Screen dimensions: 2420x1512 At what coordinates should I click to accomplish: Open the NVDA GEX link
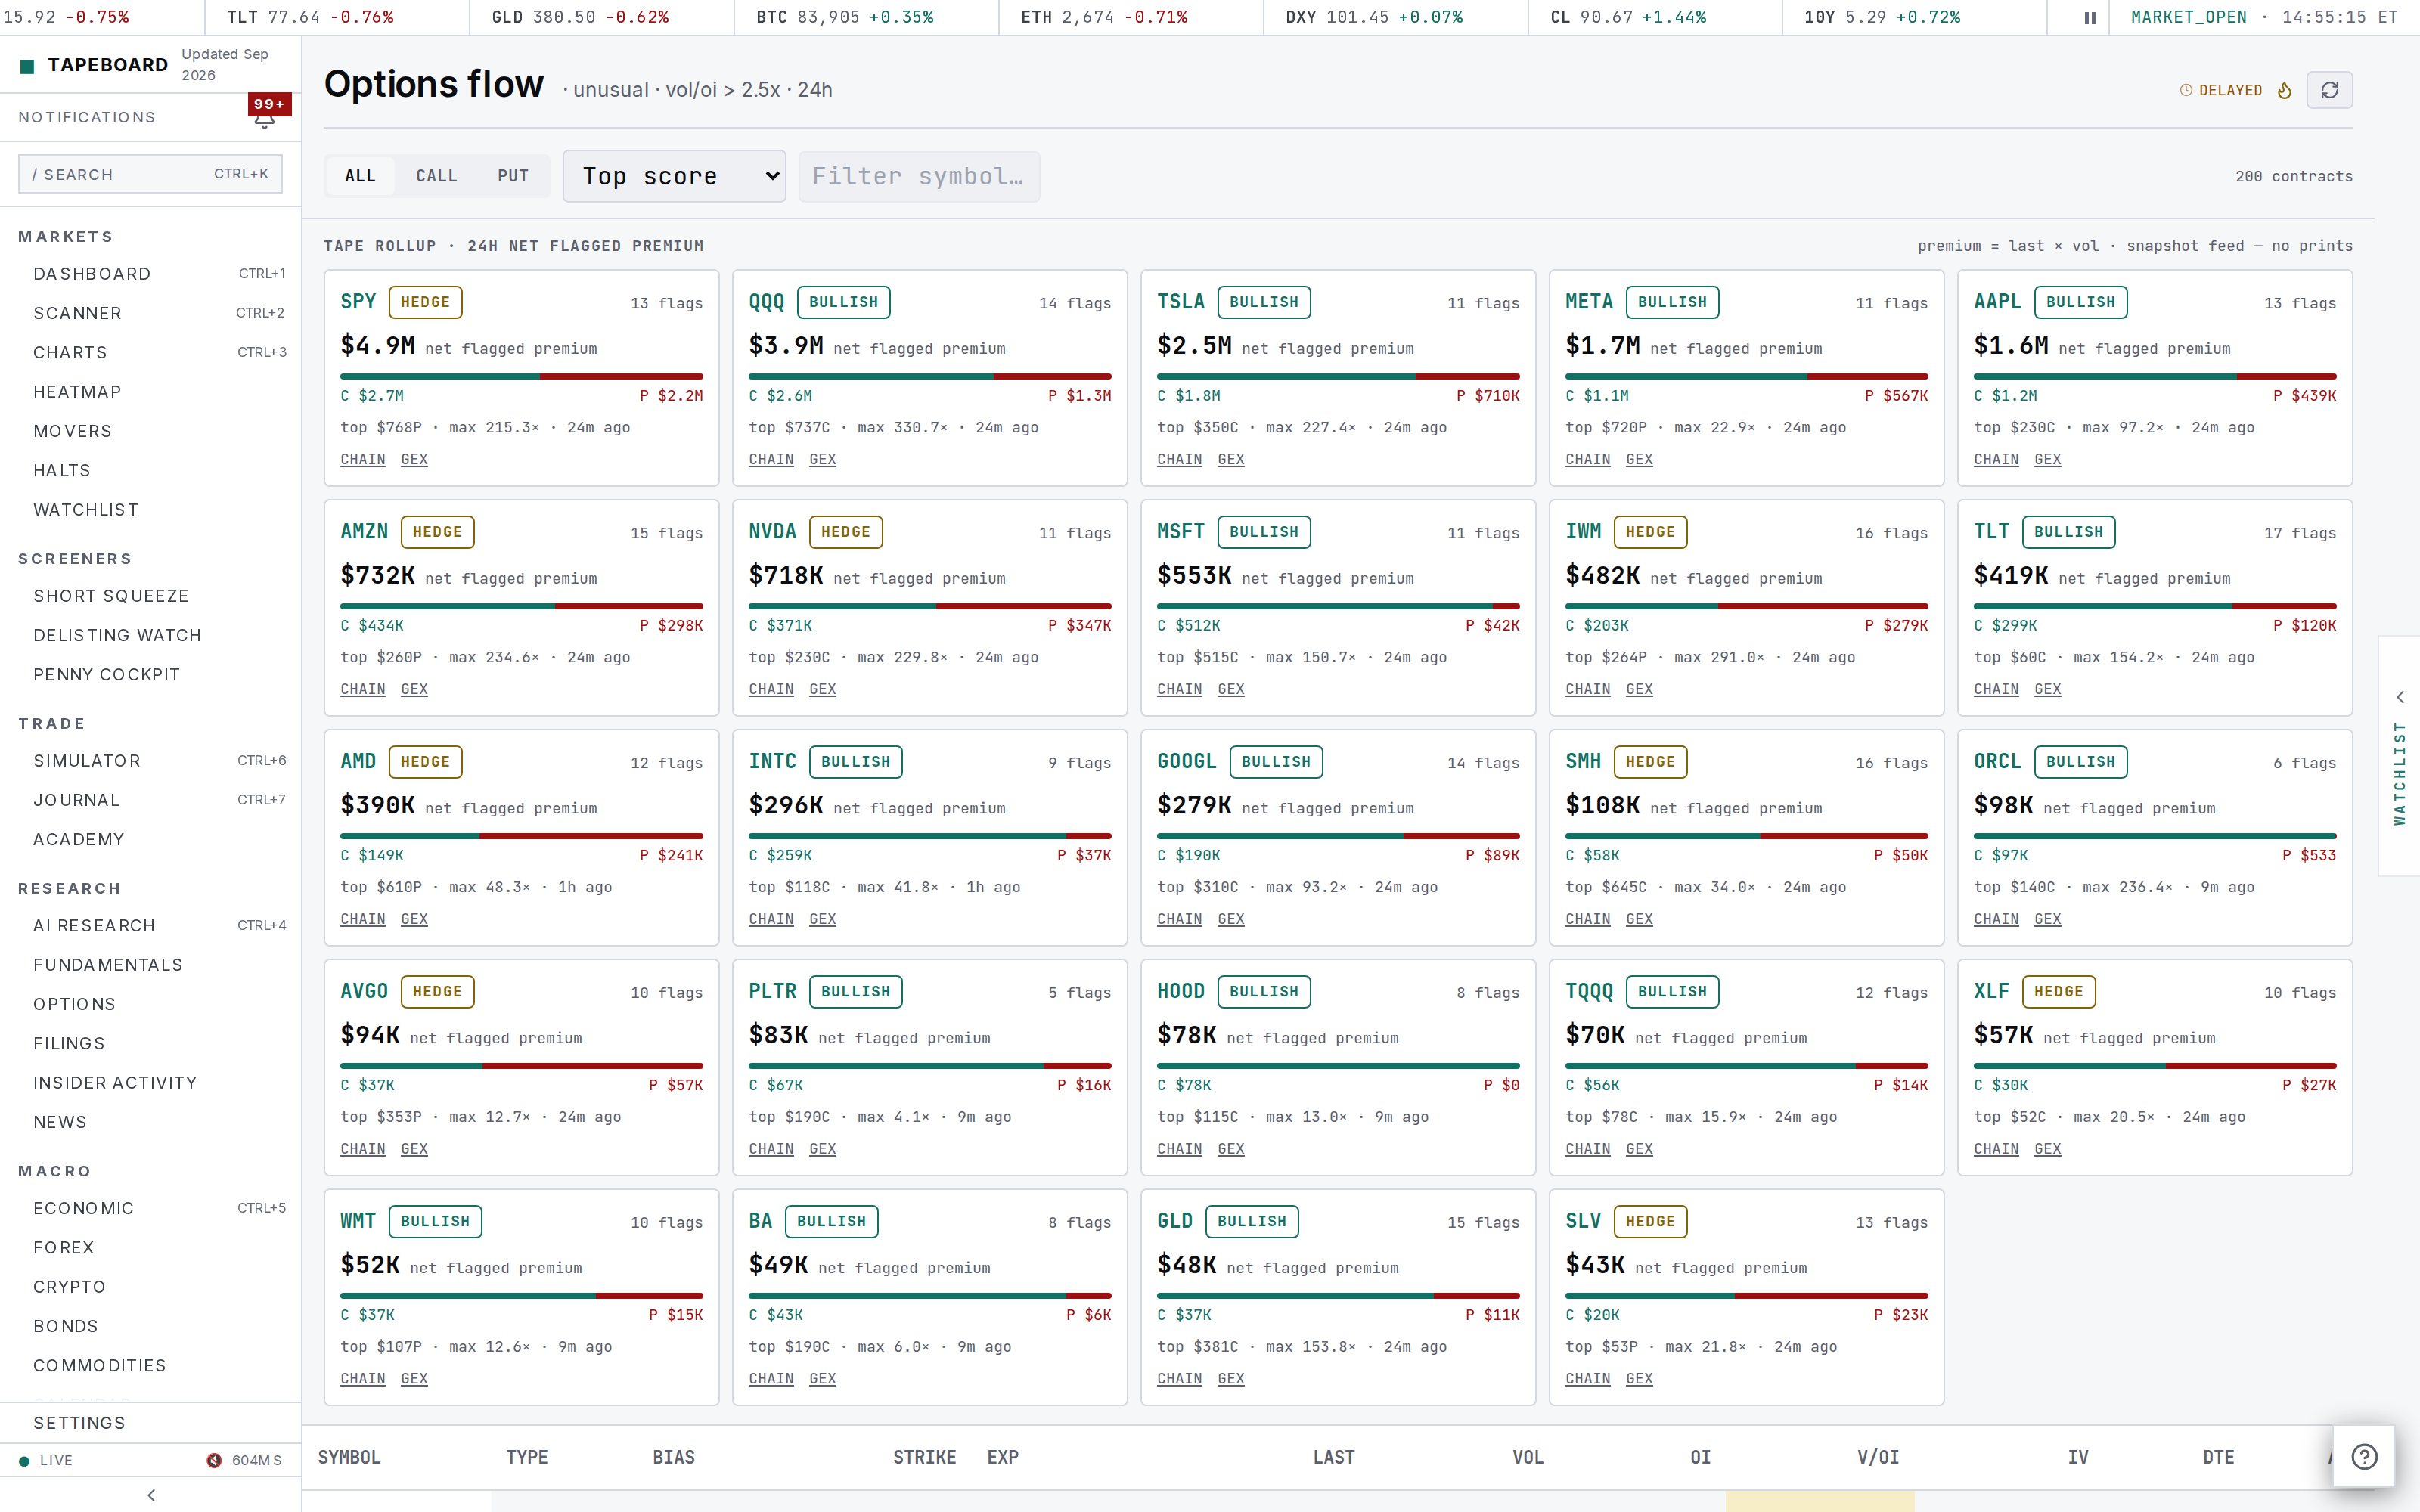[x=822, y=689]
